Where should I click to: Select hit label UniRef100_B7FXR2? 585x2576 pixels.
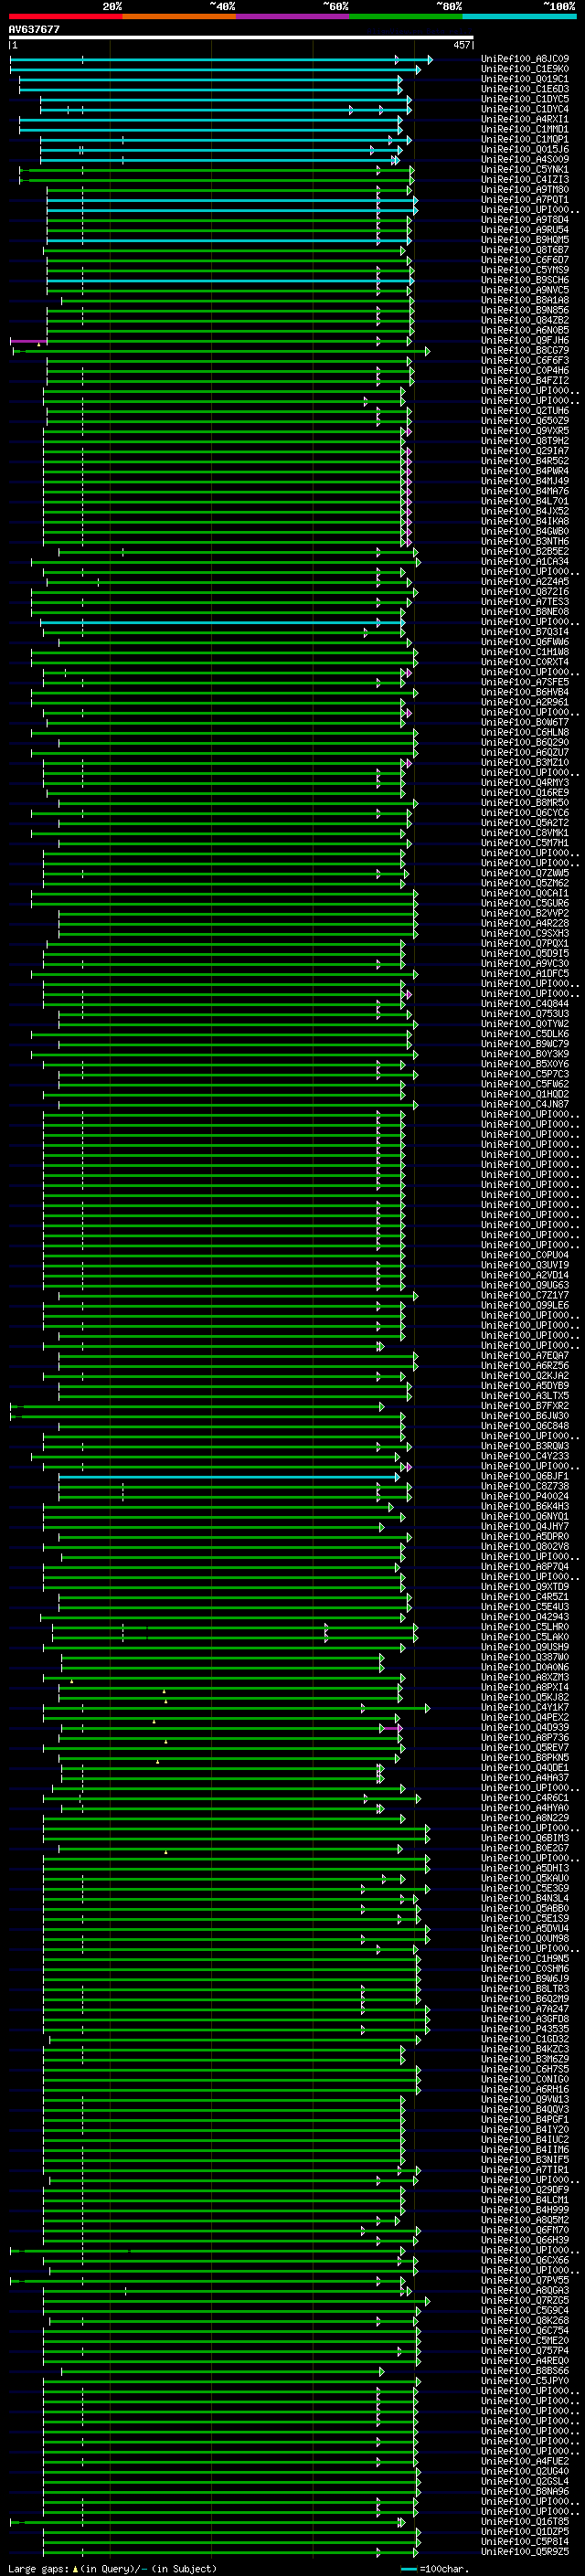tap(525, 1406)
